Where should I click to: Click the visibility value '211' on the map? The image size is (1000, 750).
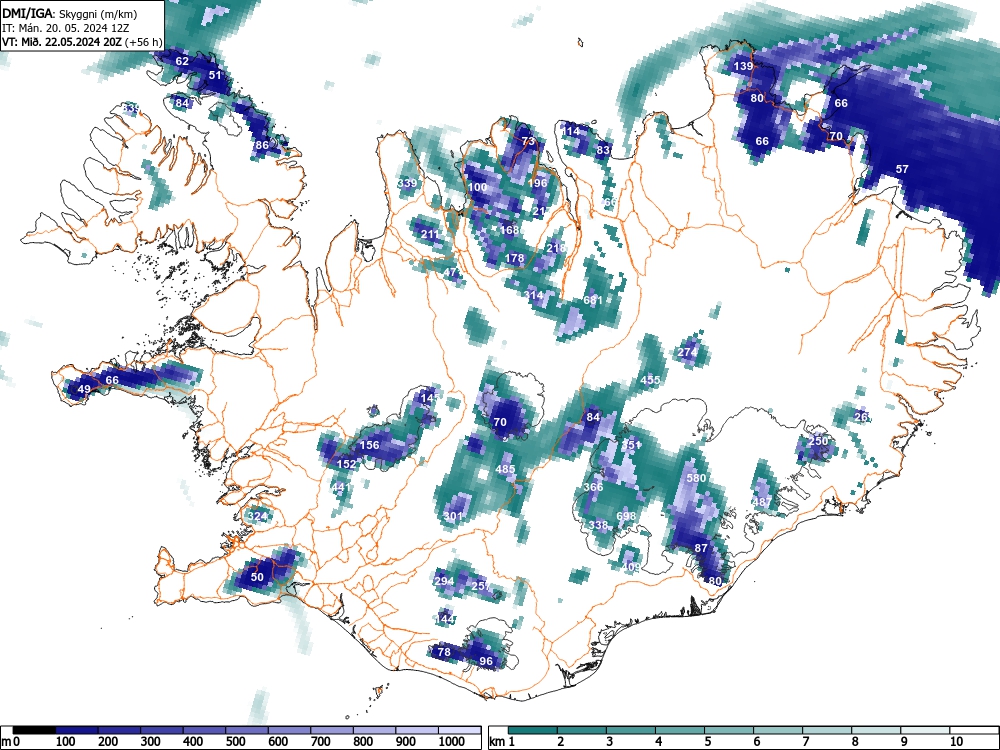430,234
